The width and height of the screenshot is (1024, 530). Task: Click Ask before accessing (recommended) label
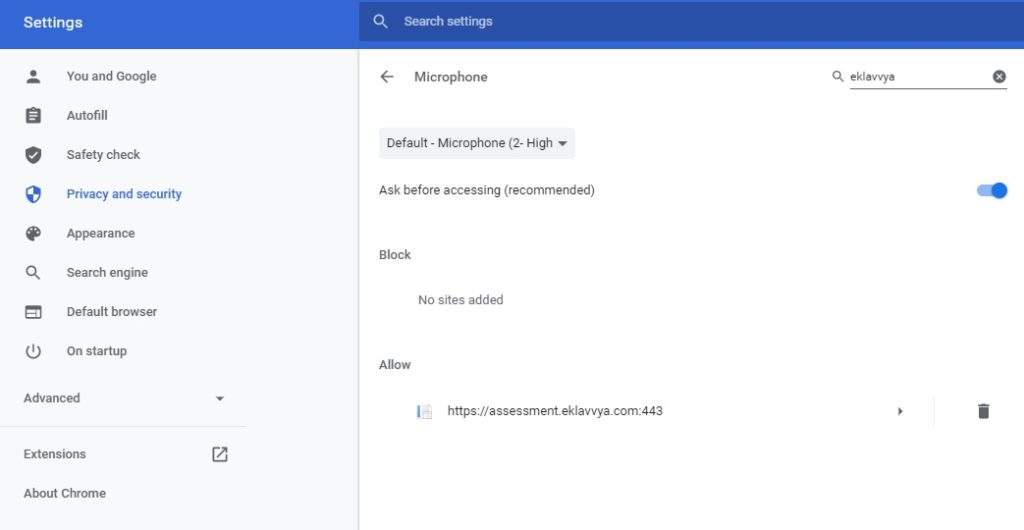(487, 191)
